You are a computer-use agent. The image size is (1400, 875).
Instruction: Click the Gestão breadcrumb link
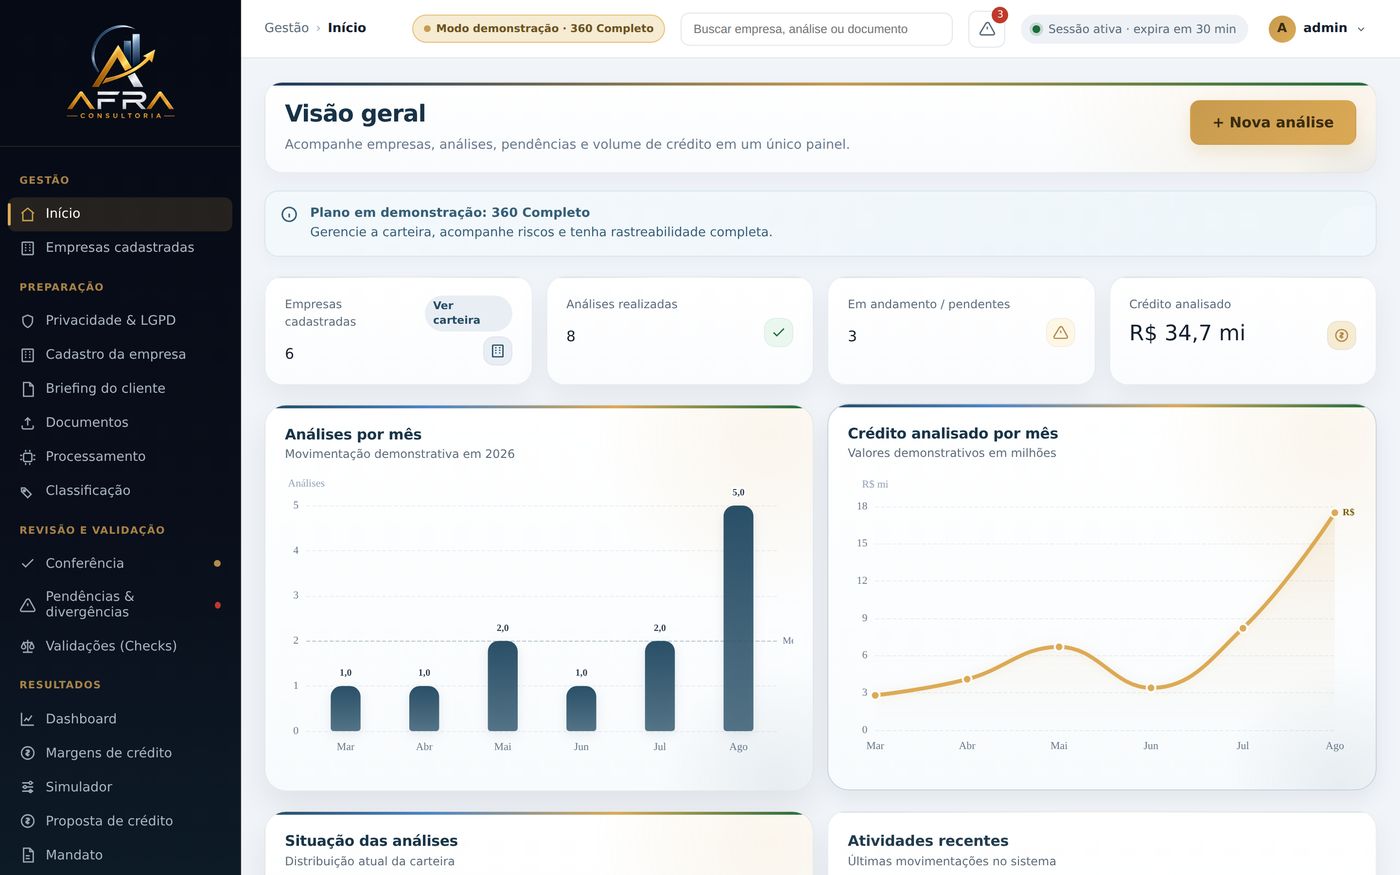(x=286, y=28)
